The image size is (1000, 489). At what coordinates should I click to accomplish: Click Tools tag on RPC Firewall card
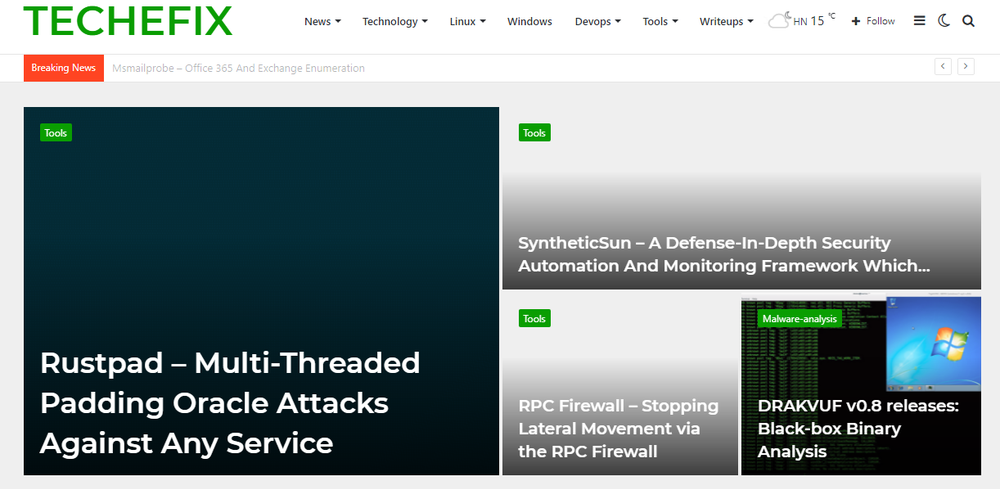point(534,318)
